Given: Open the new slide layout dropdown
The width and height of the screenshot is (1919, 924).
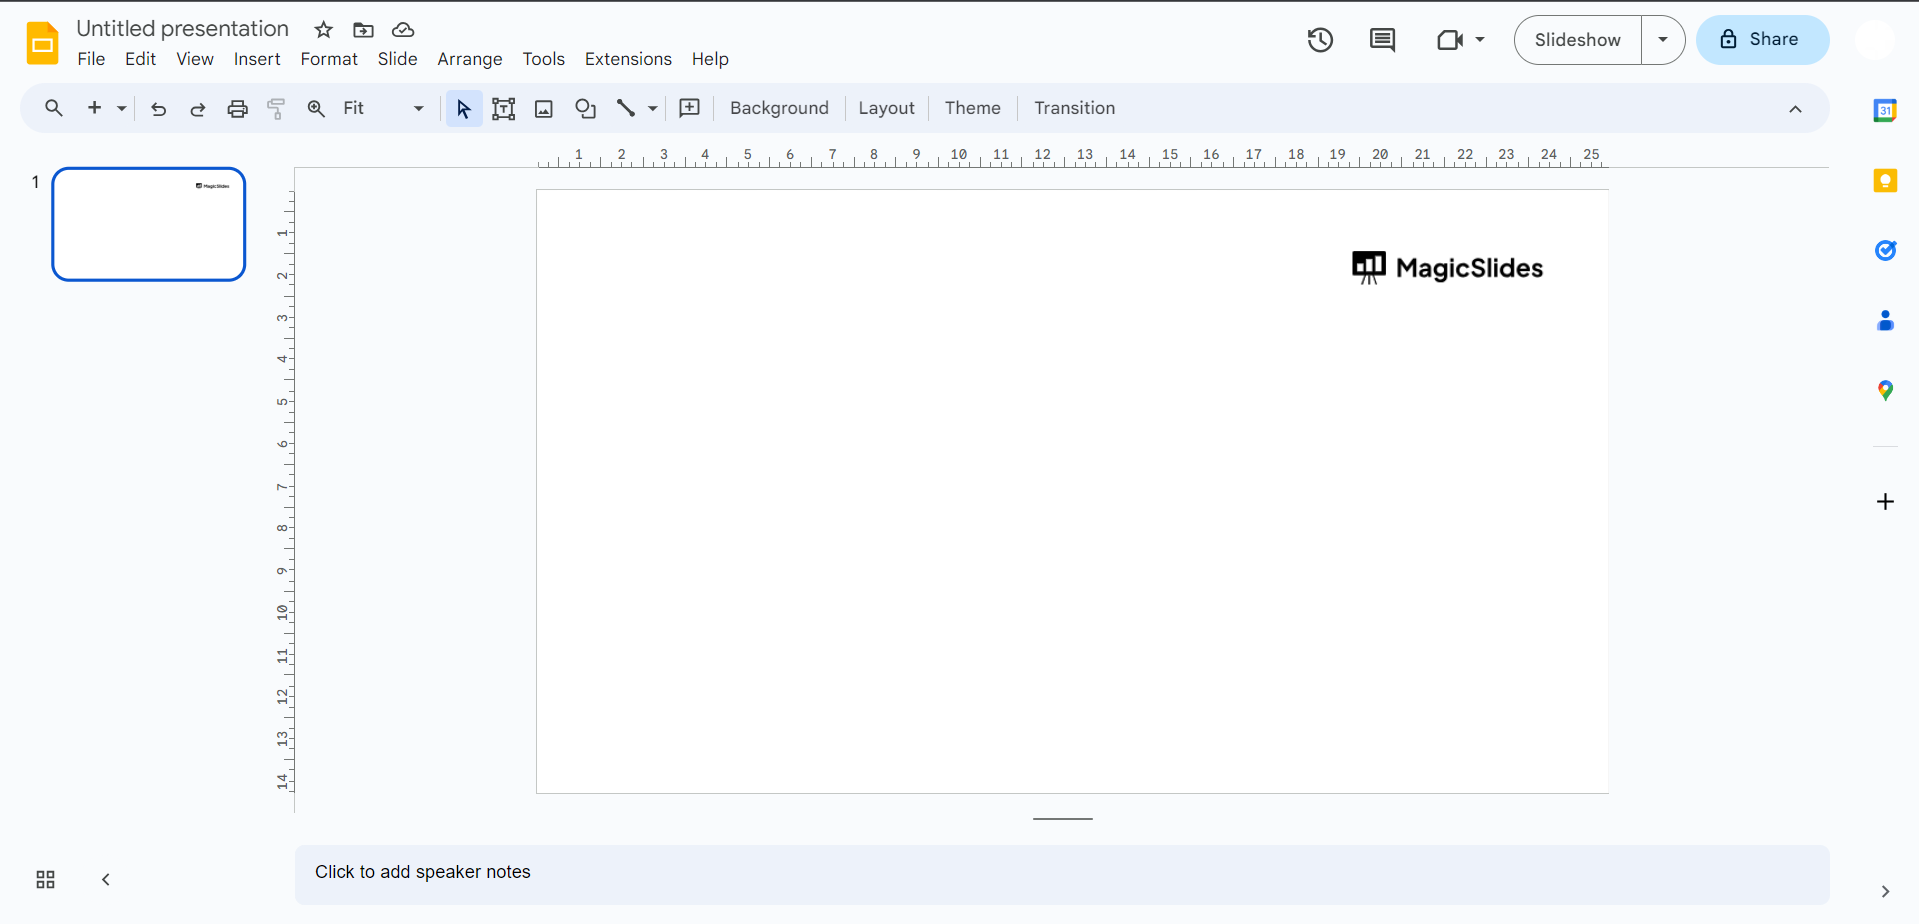Looking at the screenshot, I should tap(121, 108).
